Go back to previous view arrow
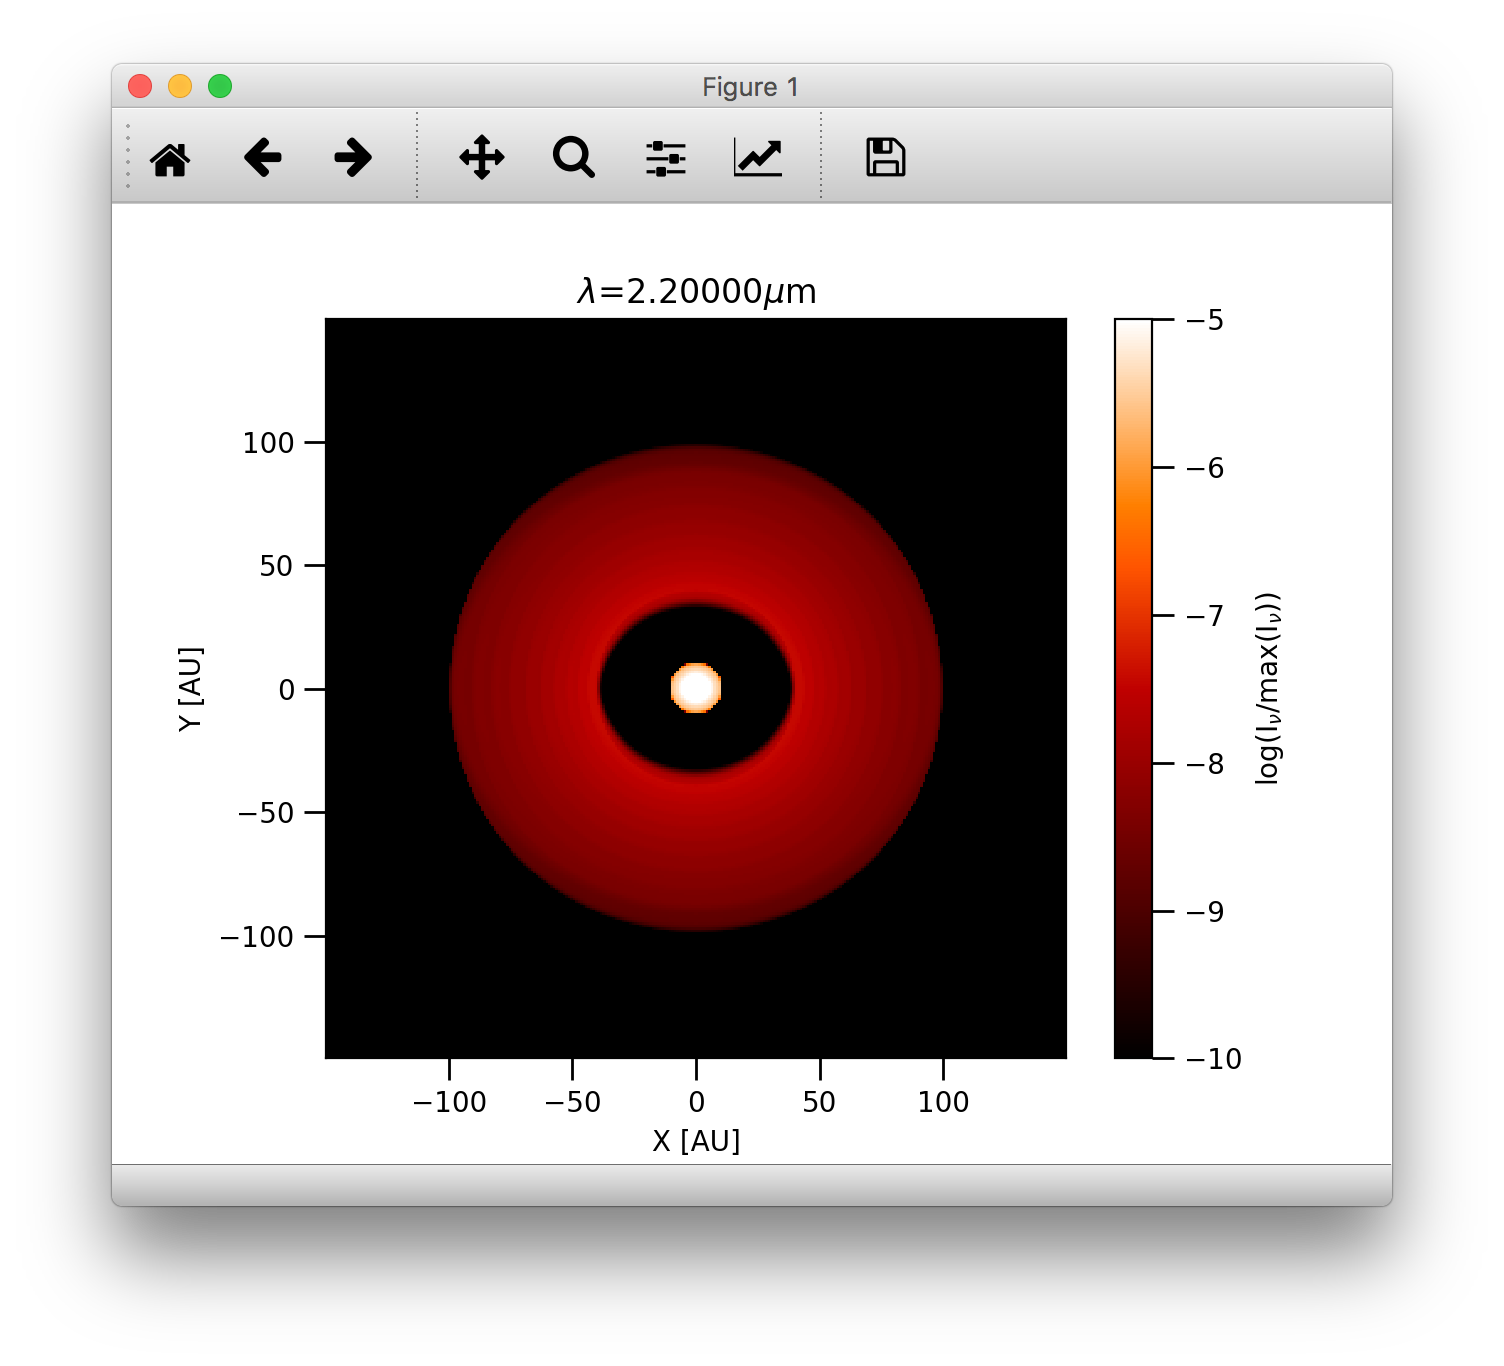 (263, 158)
